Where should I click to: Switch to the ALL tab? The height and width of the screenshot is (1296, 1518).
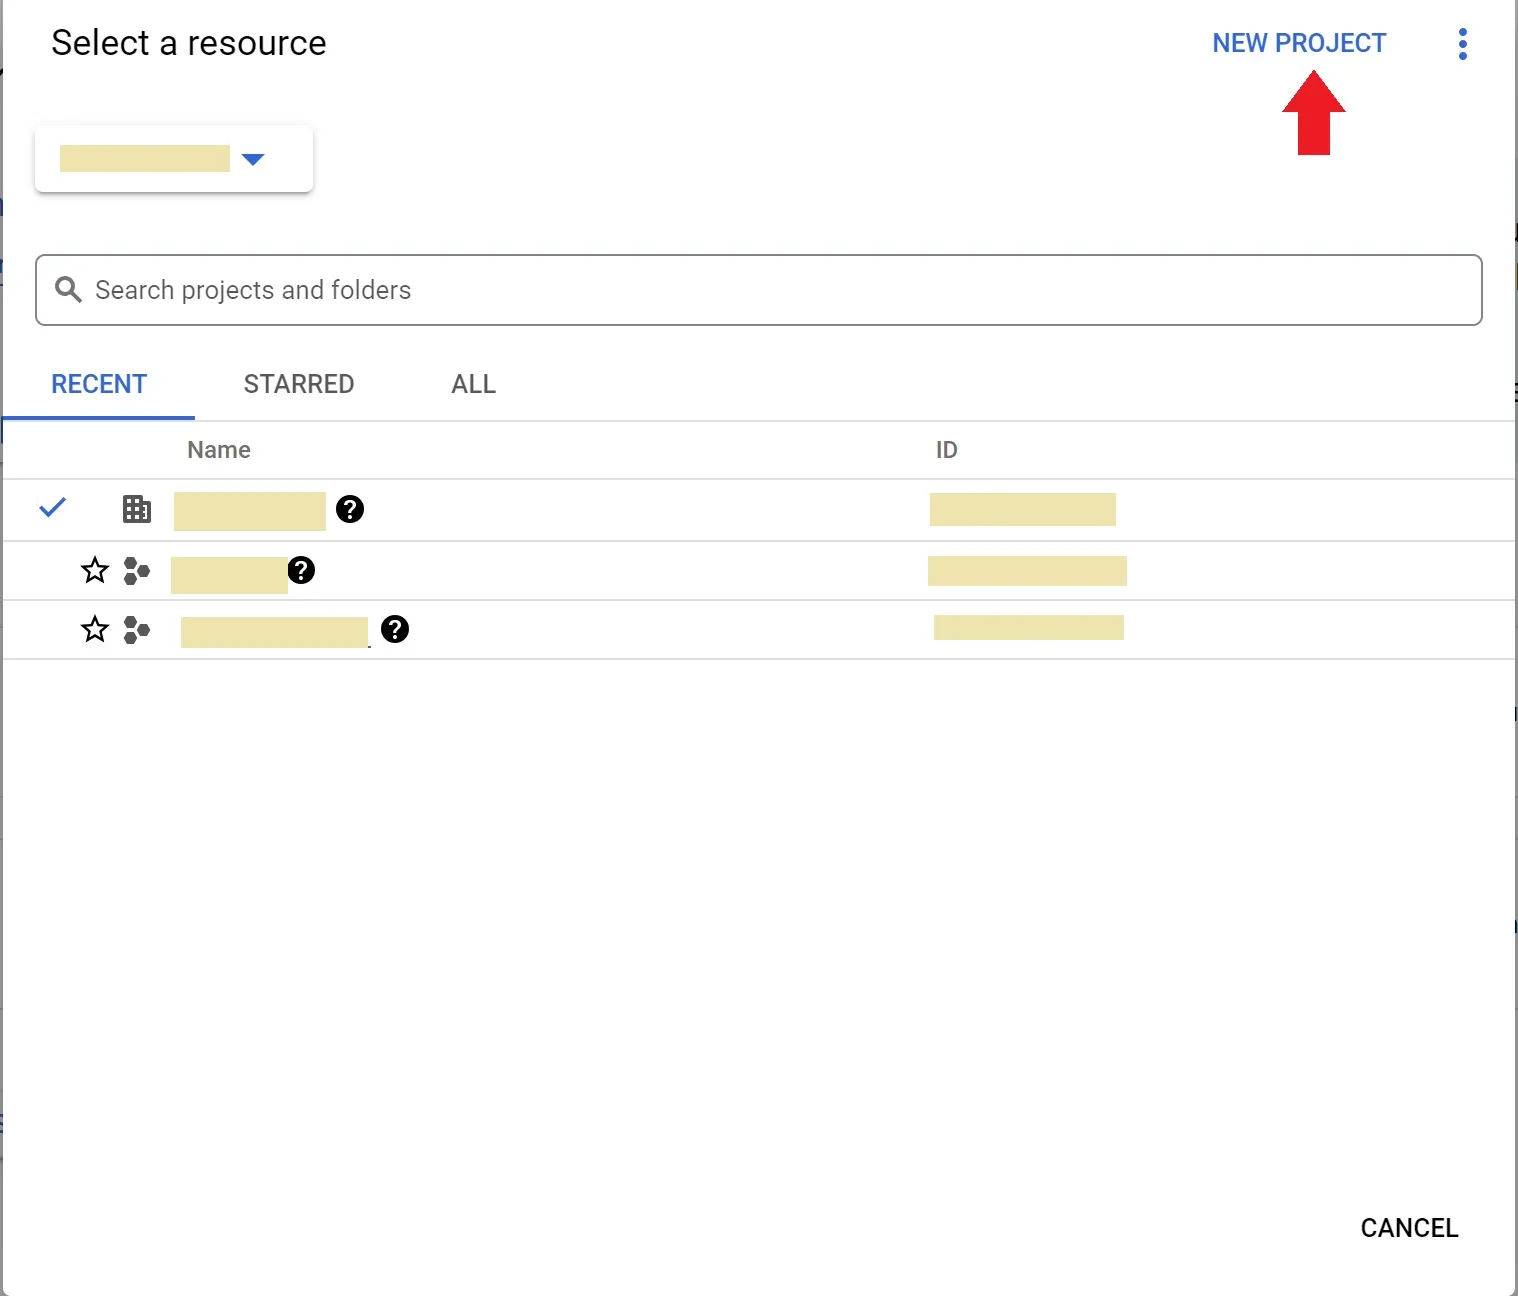[473, 384]
